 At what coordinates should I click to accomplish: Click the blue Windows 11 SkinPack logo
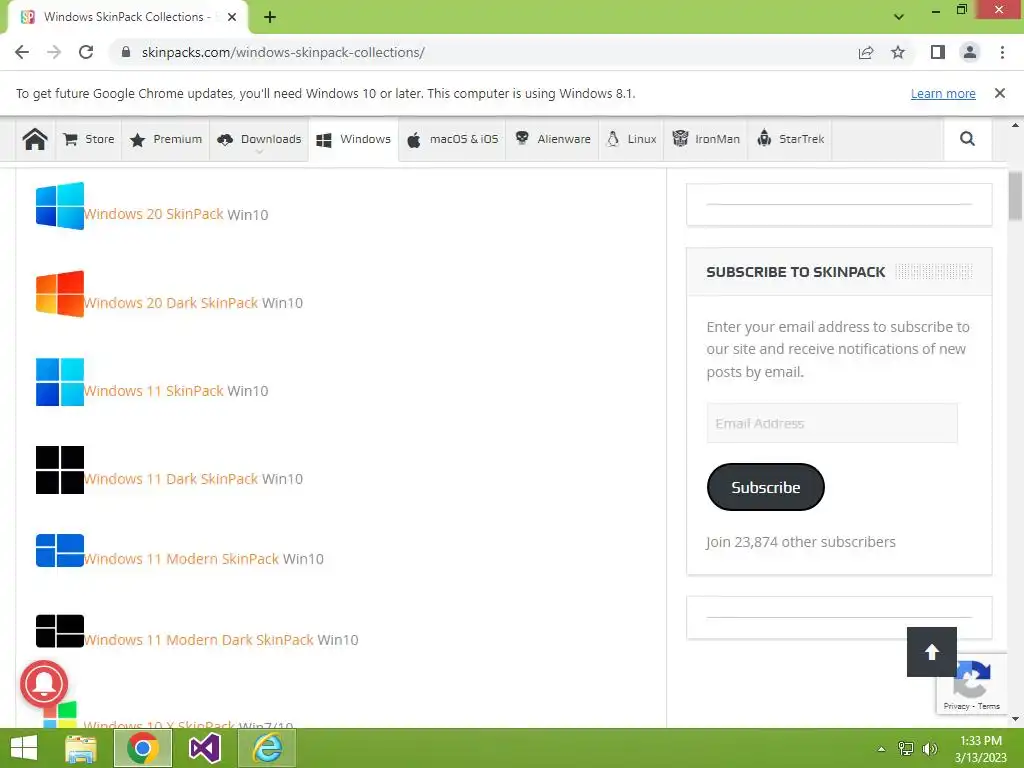[59, 382]
